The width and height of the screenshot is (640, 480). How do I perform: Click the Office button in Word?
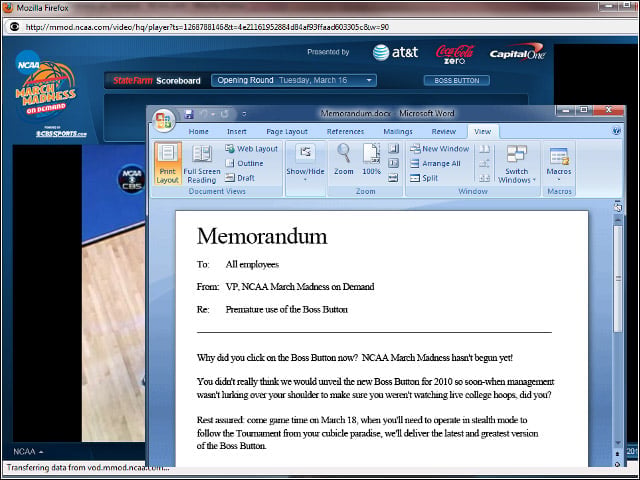tap(164, 120)
